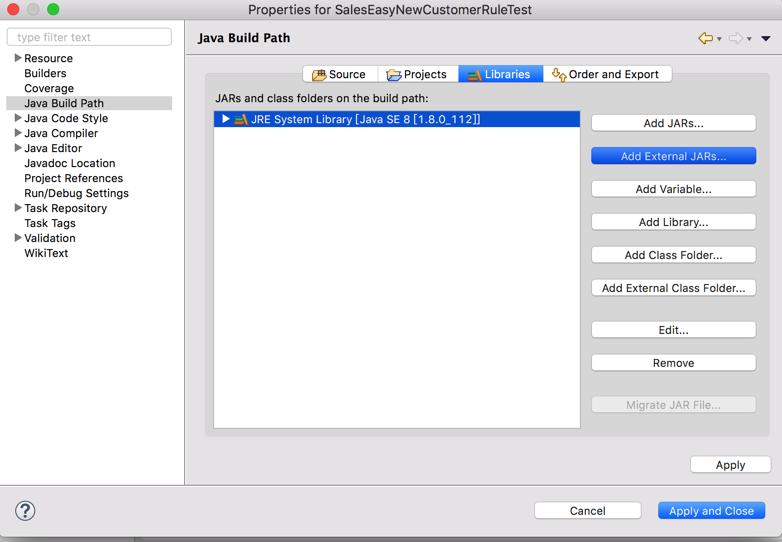Click the Add Variable... button
The width and height of the screenshot is (782, 542).
[x=673, y=189]
